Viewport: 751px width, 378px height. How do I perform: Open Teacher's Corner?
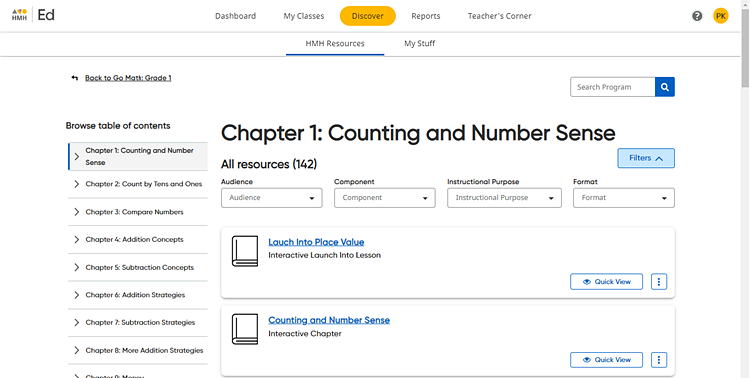(500, 16)
